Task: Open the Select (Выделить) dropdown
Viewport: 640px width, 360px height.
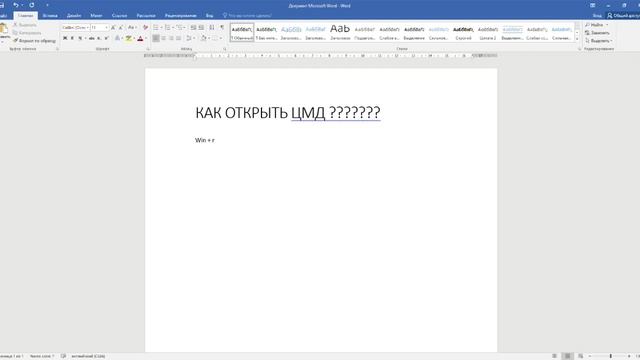Action: [598, 41]
